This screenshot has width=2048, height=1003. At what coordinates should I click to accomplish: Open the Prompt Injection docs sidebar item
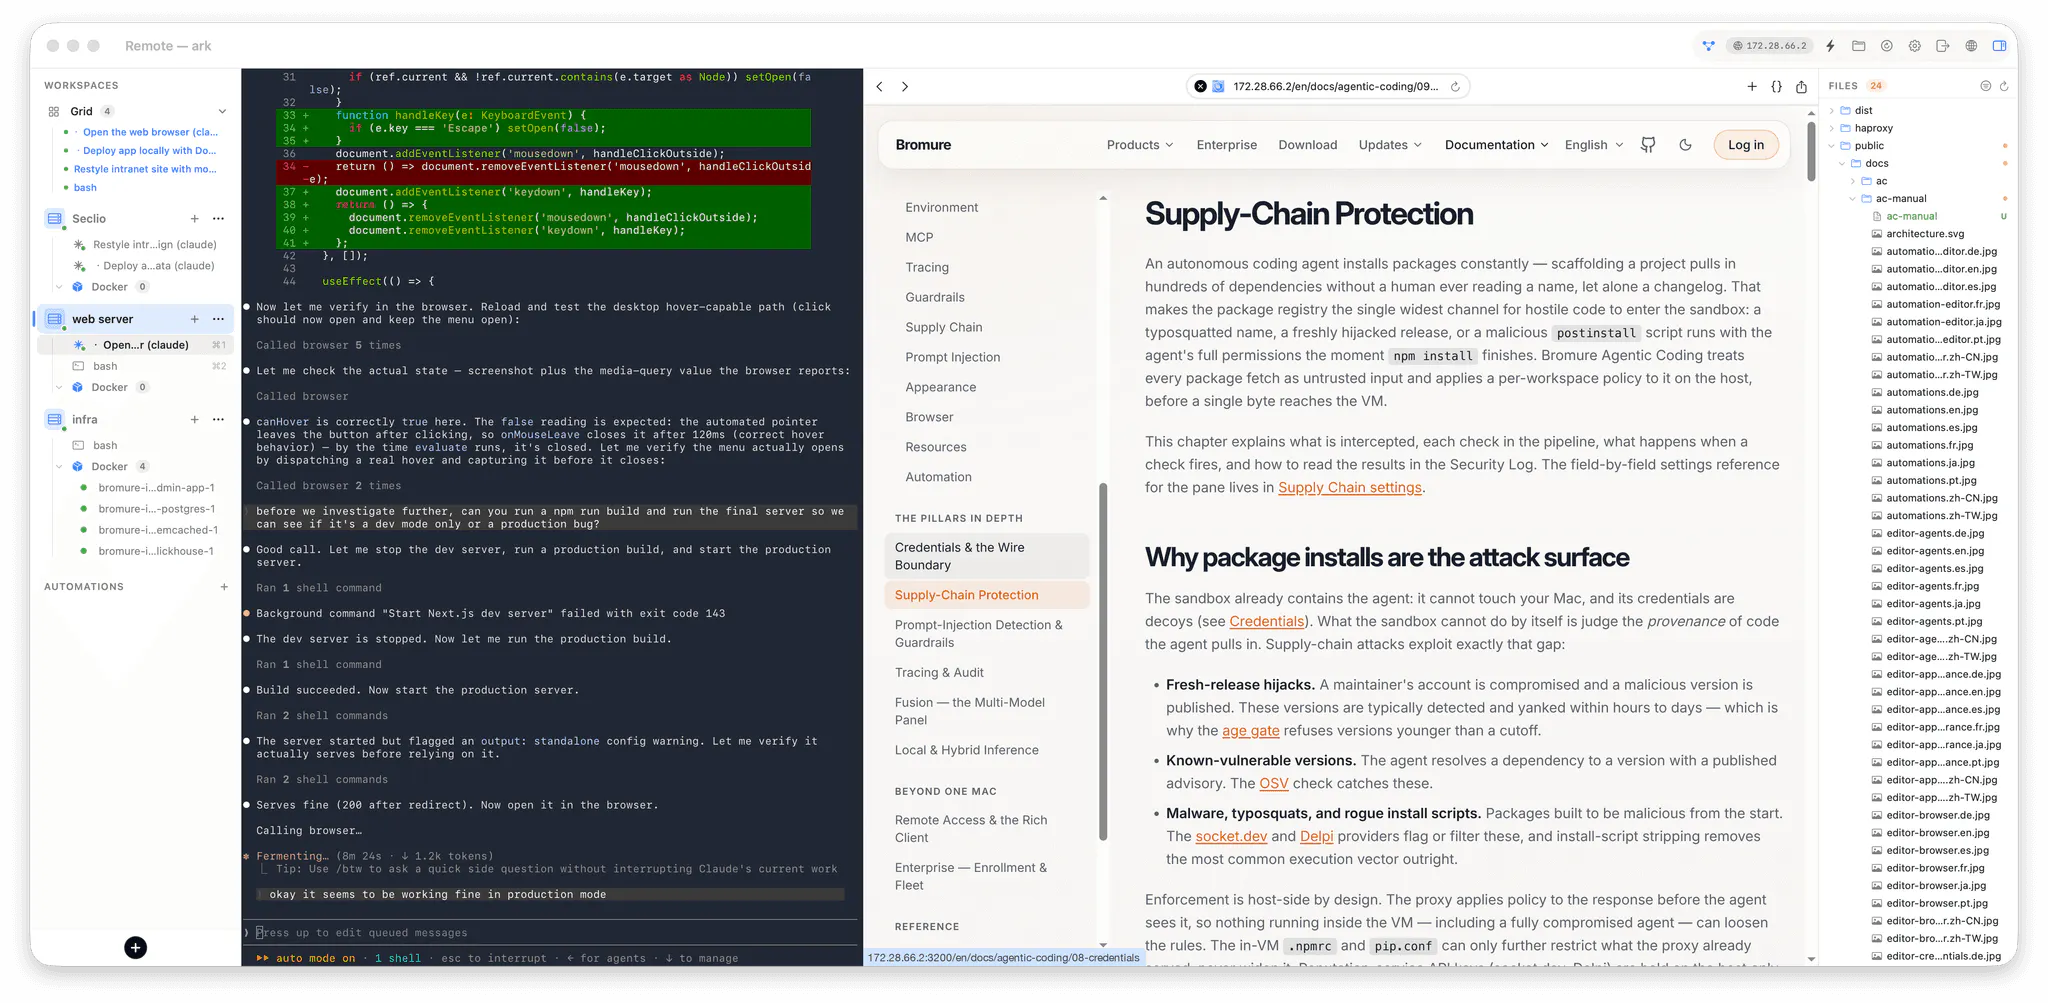(x=952, y=357)
